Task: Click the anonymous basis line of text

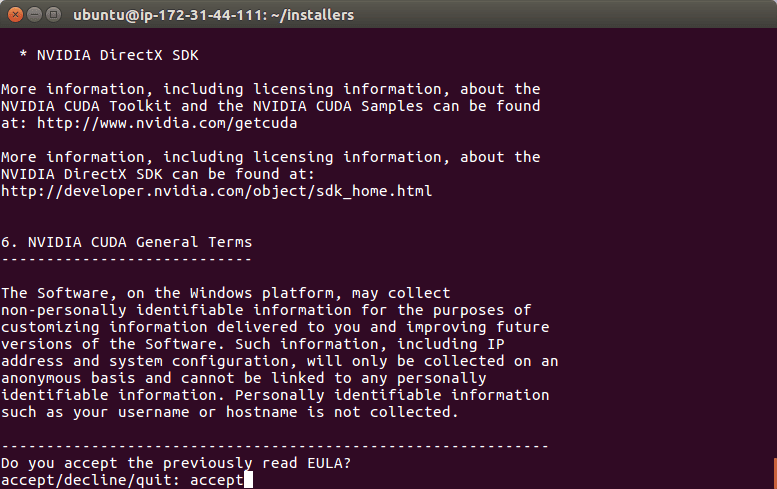Action: pyautogui.click(x=244, y=378)
